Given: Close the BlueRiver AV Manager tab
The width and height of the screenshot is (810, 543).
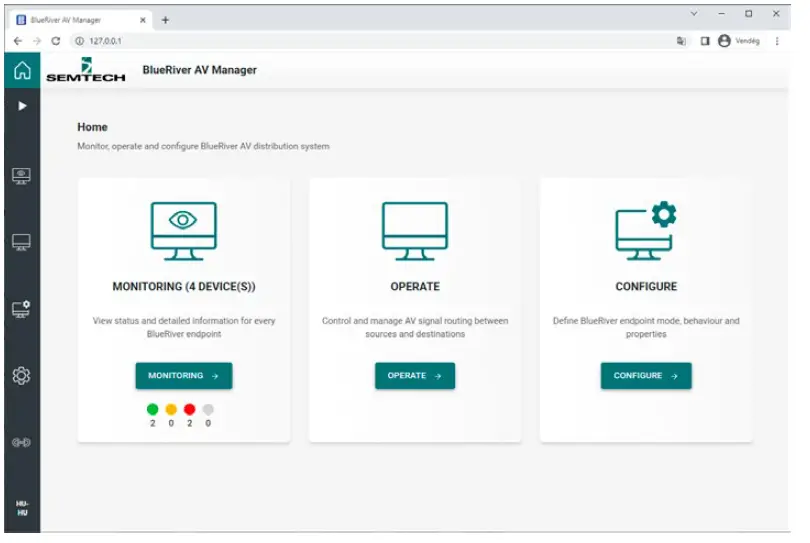Looking at the screenshot, I should (x=144, y=20).
